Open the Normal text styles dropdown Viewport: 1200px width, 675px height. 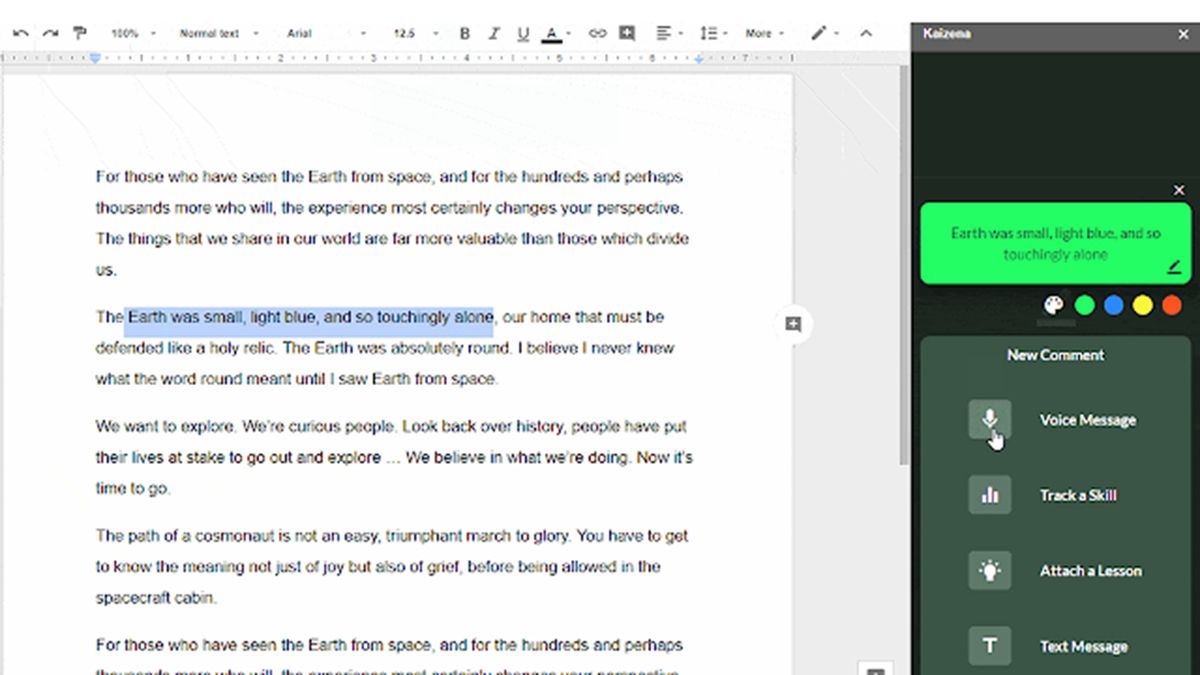click(215, 33)
